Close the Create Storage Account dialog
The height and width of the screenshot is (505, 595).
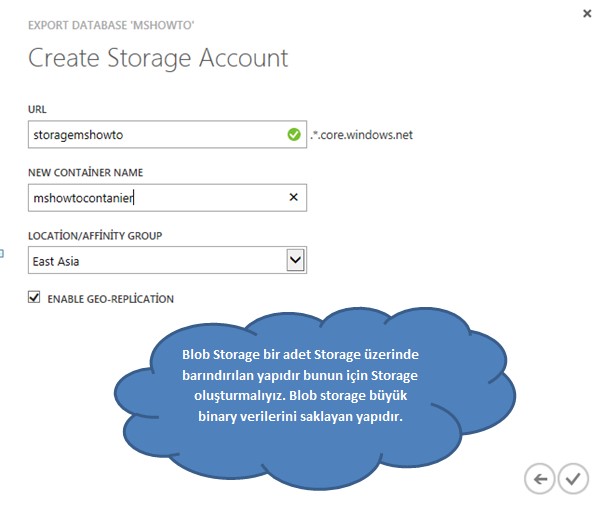587,14
